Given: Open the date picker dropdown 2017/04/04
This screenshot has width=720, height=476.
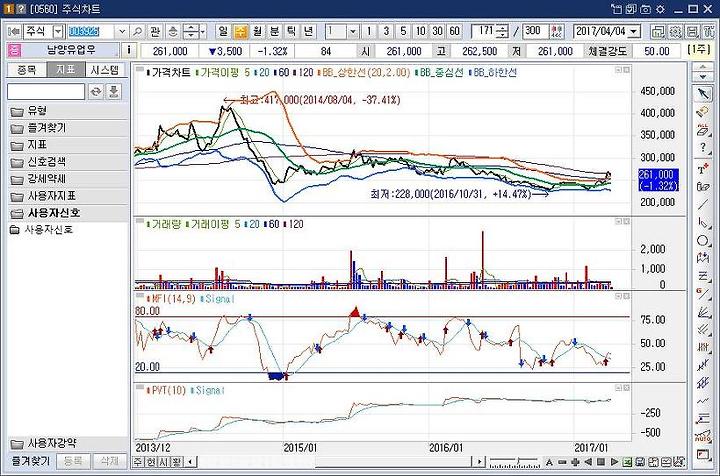Looking at the screenshot, I should [634, 32].
